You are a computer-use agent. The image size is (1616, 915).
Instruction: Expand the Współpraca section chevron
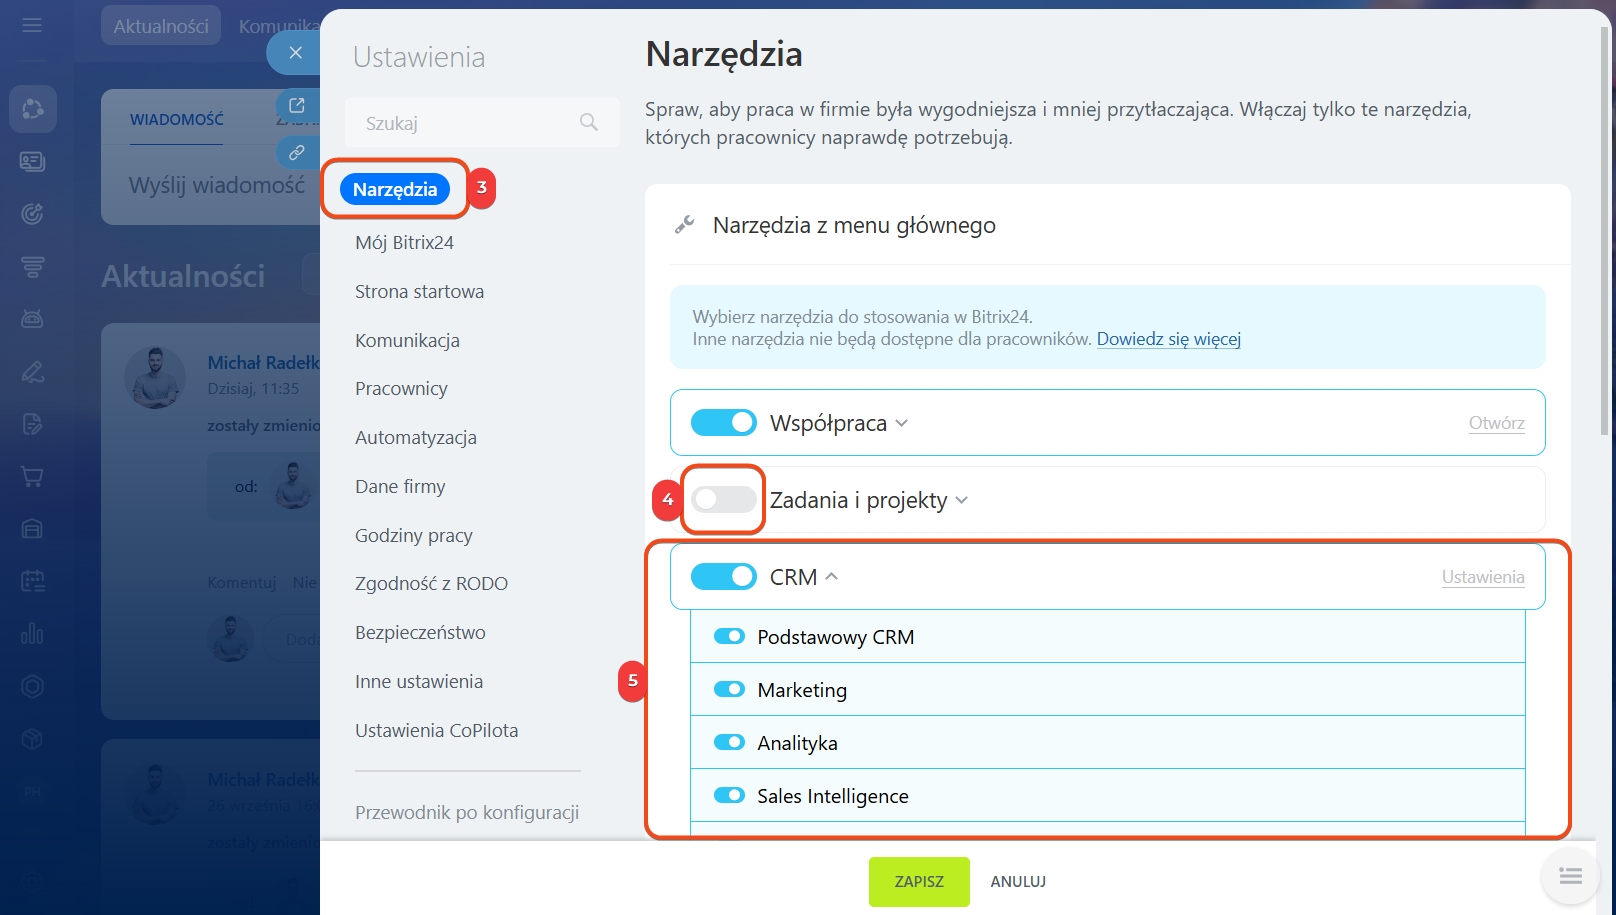coord(902,423)
